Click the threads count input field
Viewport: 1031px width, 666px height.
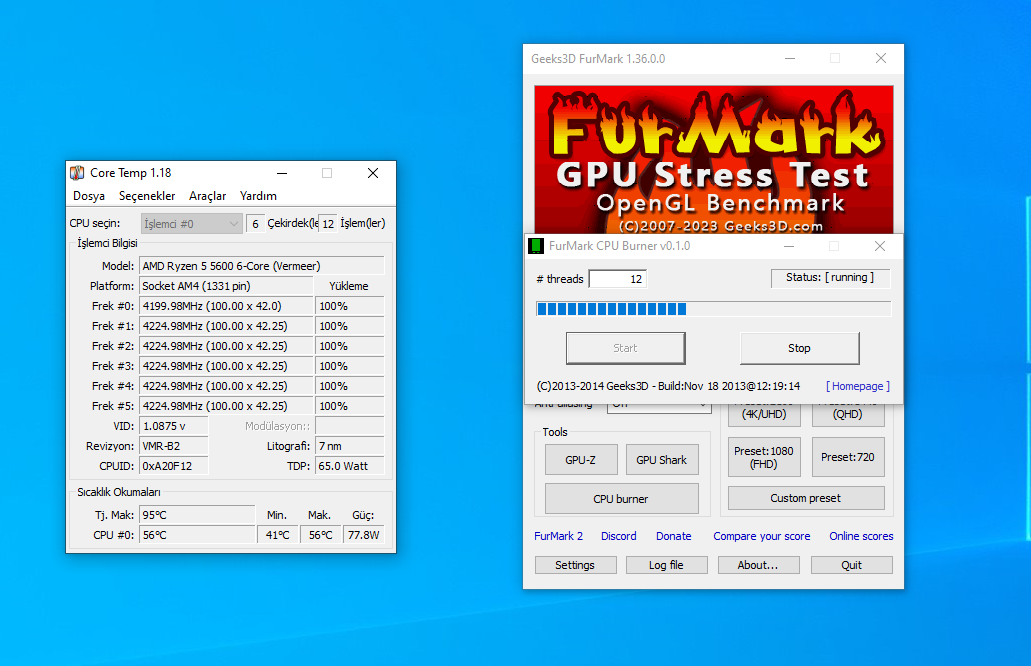click(x=617, y=279)
